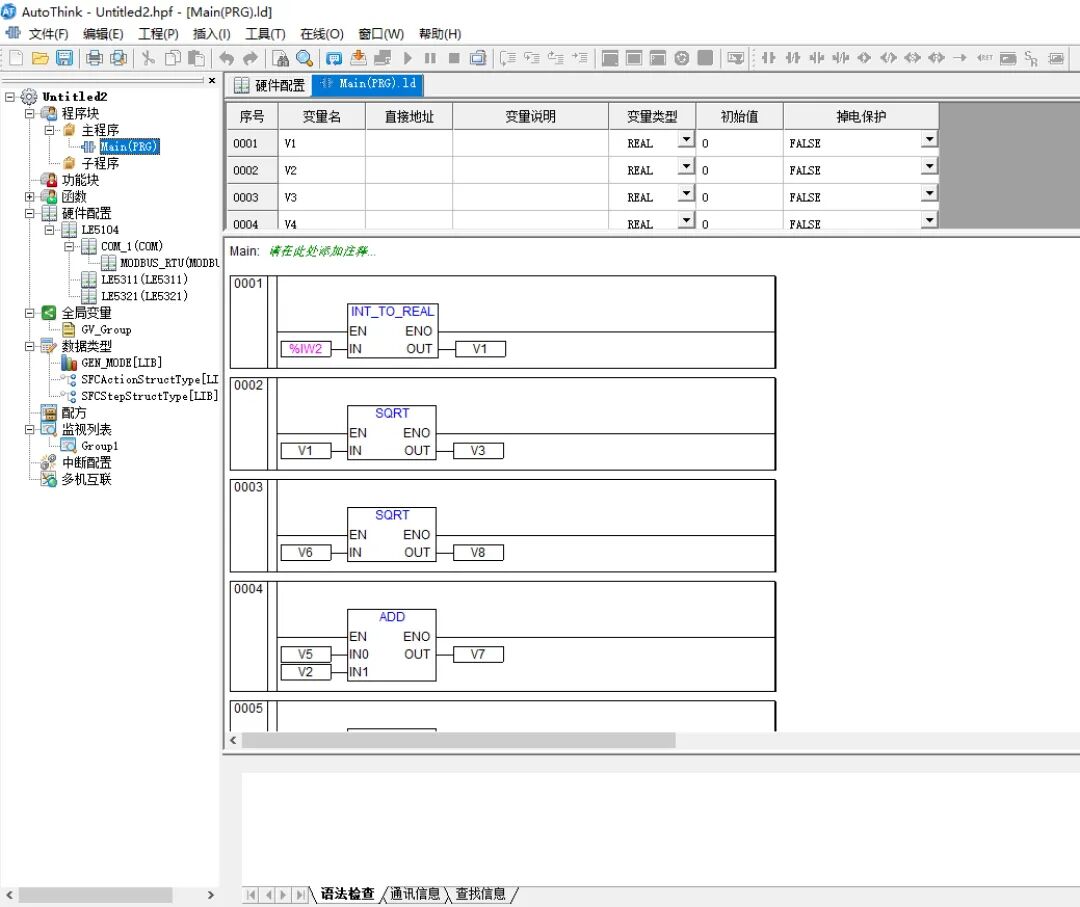1080x907 pixels.
Task: Switch to the 硬件配置 tab
Action: coord(270,85)
